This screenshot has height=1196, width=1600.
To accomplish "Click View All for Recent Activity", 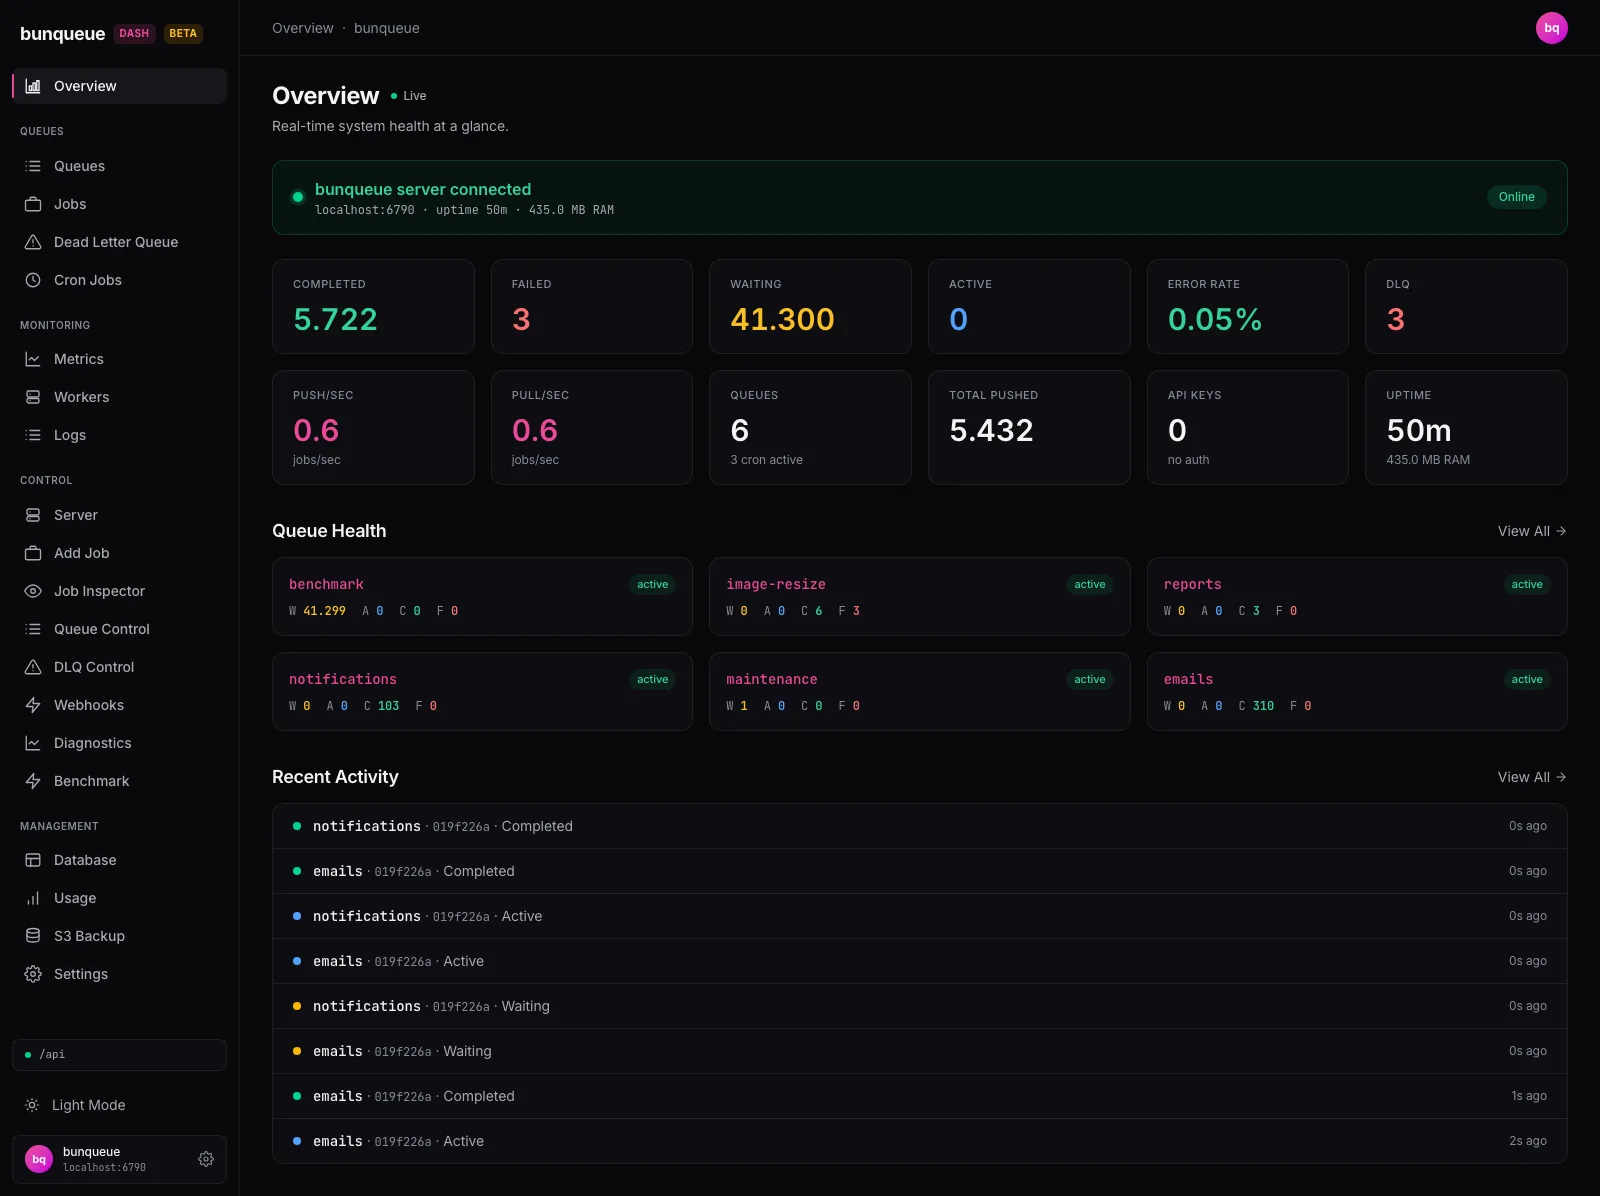I will coord(1532,777).
